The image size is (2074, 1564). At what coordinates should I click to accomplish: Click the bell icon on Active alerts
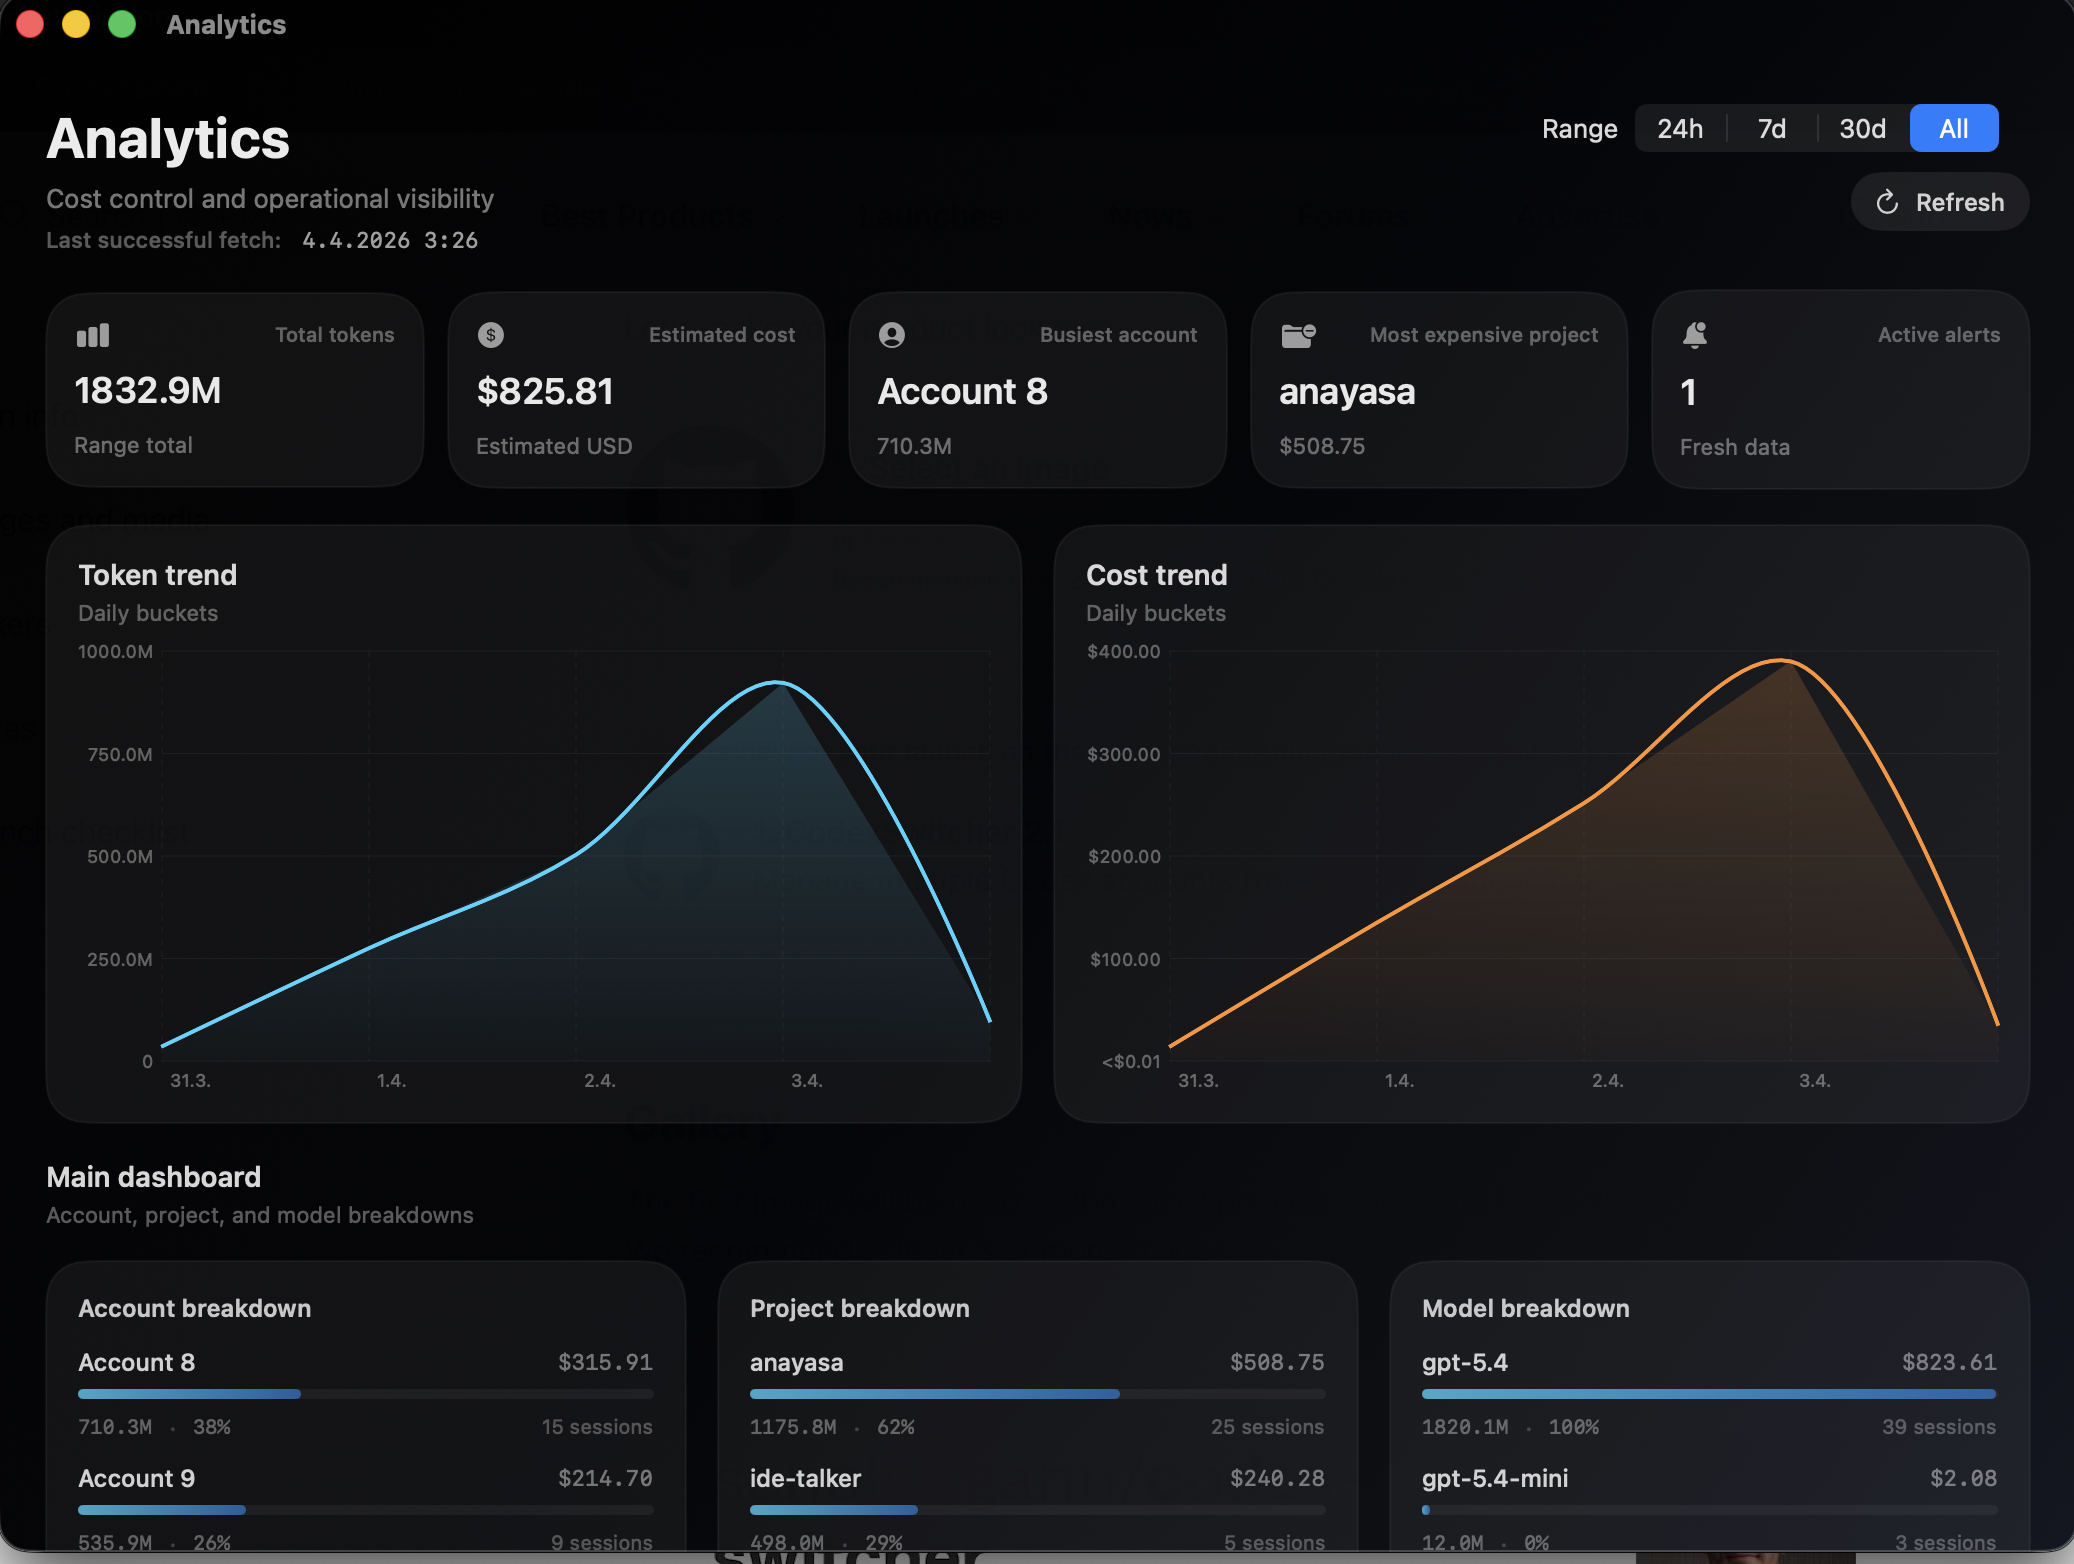(1695, 335)
